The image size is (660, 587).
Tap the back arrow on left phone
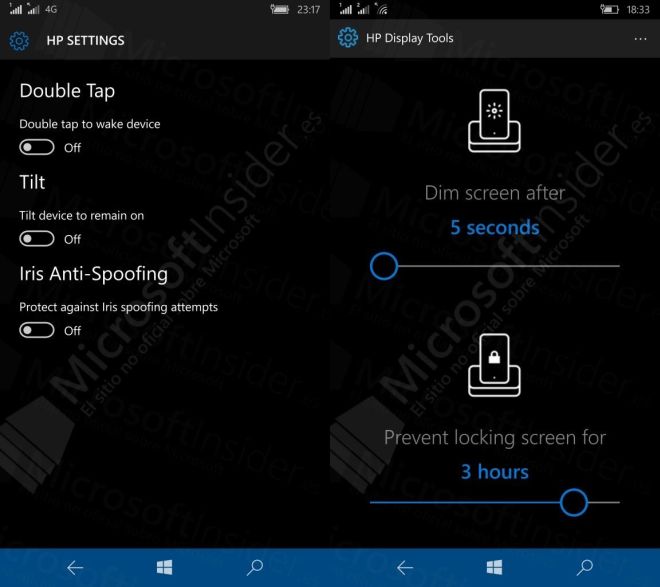75,568
